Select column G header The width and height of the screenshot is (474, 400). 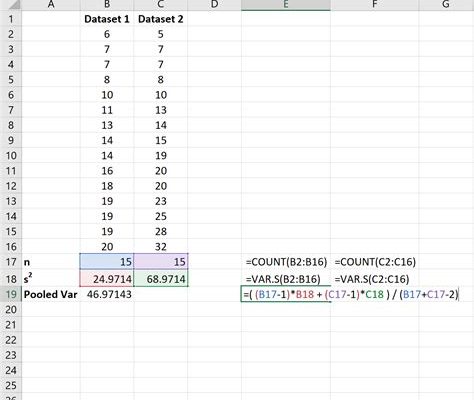click(446, 5)
